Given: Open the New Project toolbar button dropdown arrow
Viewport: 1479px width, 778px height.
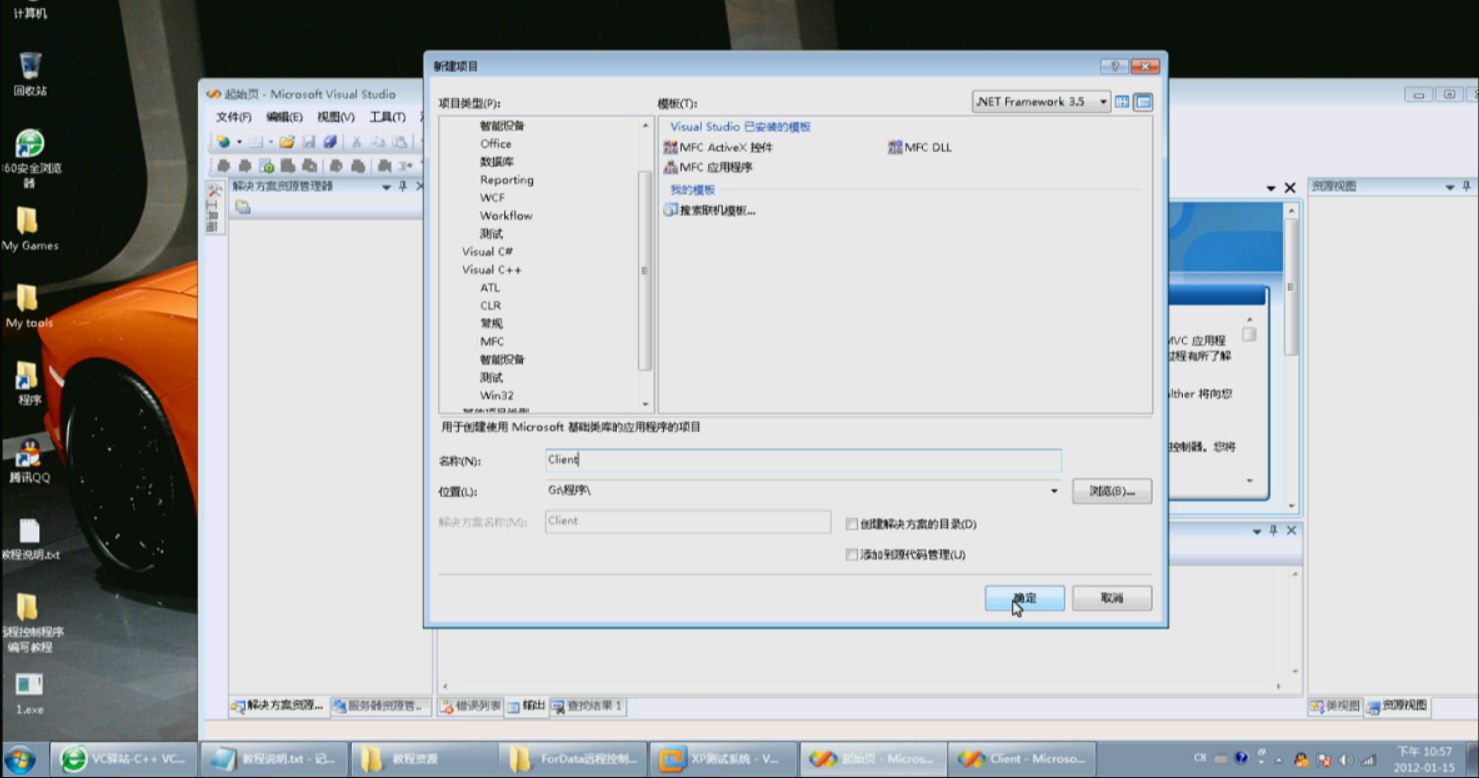Looking at the screenshot, I should tap(239, 142).
